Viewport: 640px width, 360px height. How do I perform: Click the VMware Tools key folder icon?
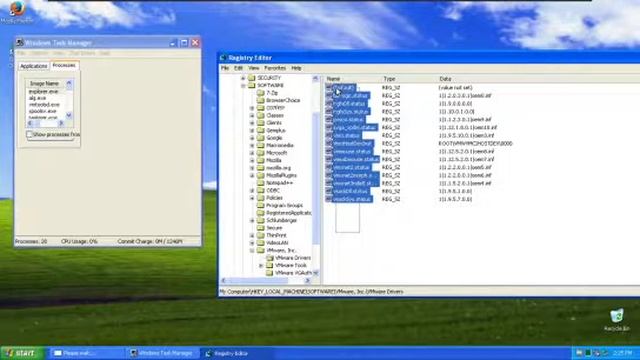coord(270,265)
